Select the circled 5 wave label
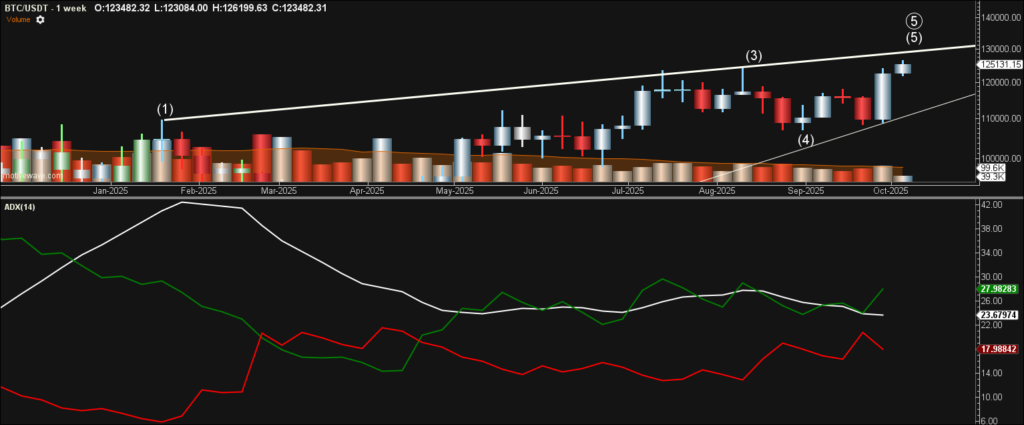The height and width of the screenshot is (425, 1024). point(915,24)
